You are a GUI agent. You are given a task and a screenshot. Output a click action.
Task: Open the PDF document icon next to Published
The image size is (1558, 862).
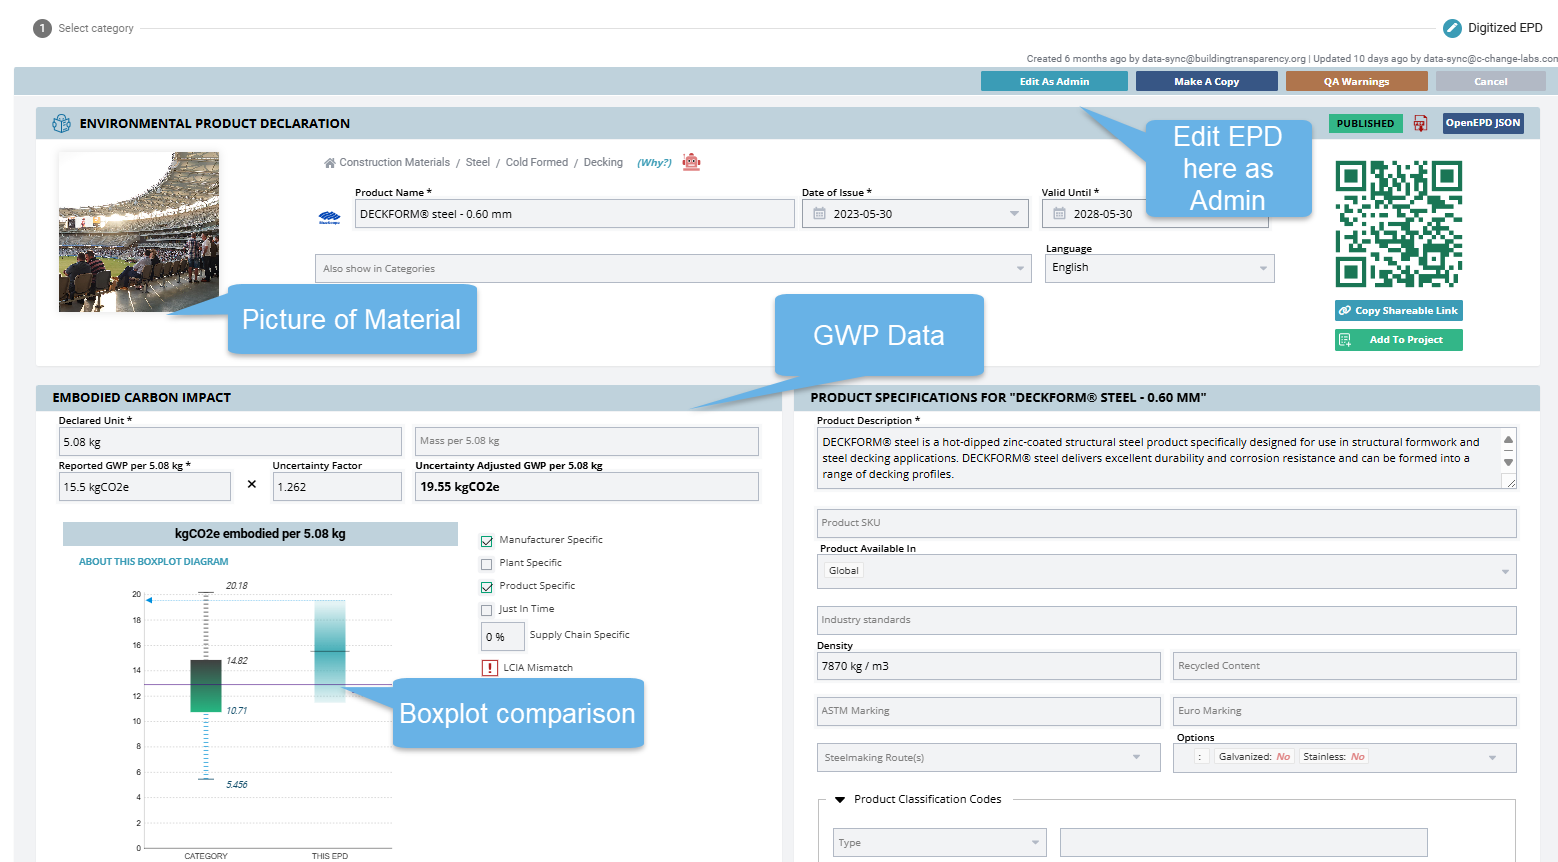point(1420,123)
